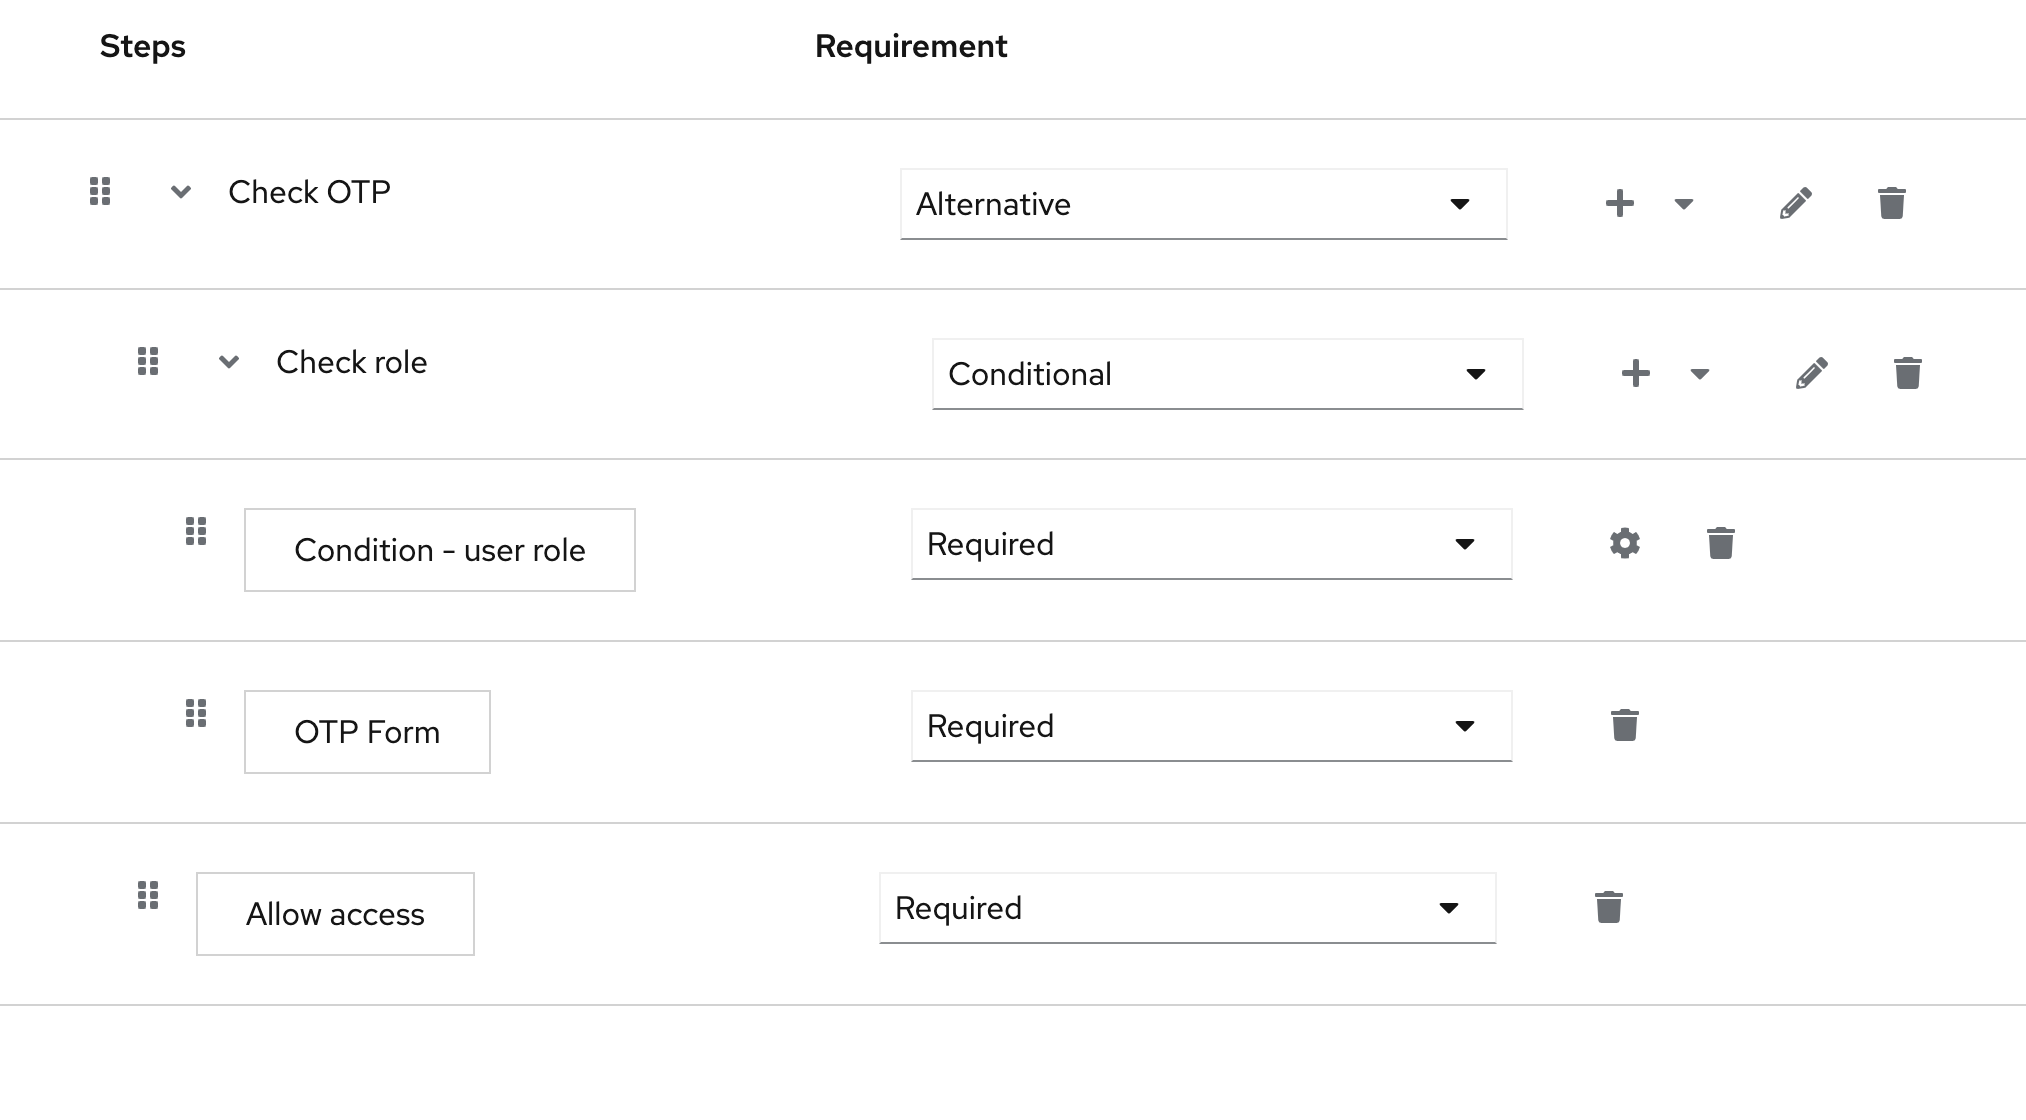The height and width of the screenshot is (1120, 2026).
Task: Change the Conditional requirement for Check role
Action: point(1227,374)
